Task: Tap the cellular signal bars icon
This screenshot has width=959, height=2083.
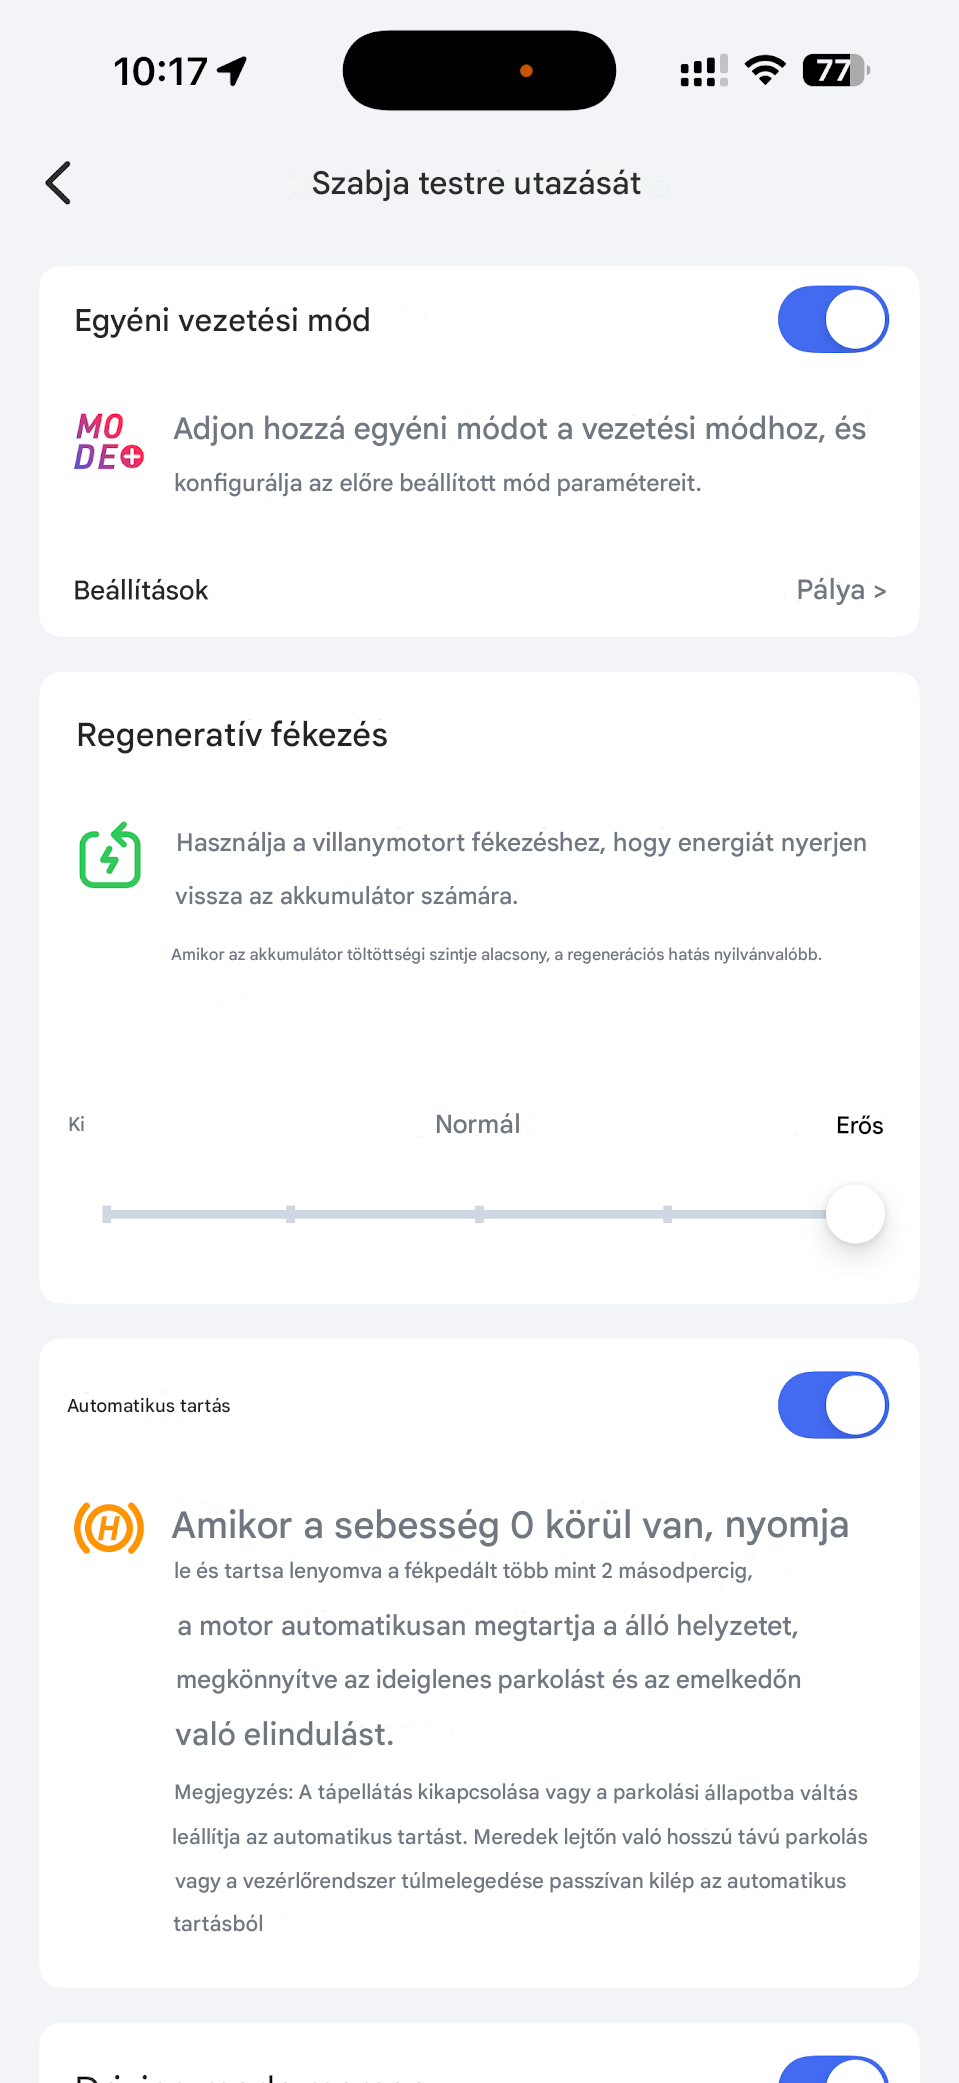Action: (x=703, y=71)
